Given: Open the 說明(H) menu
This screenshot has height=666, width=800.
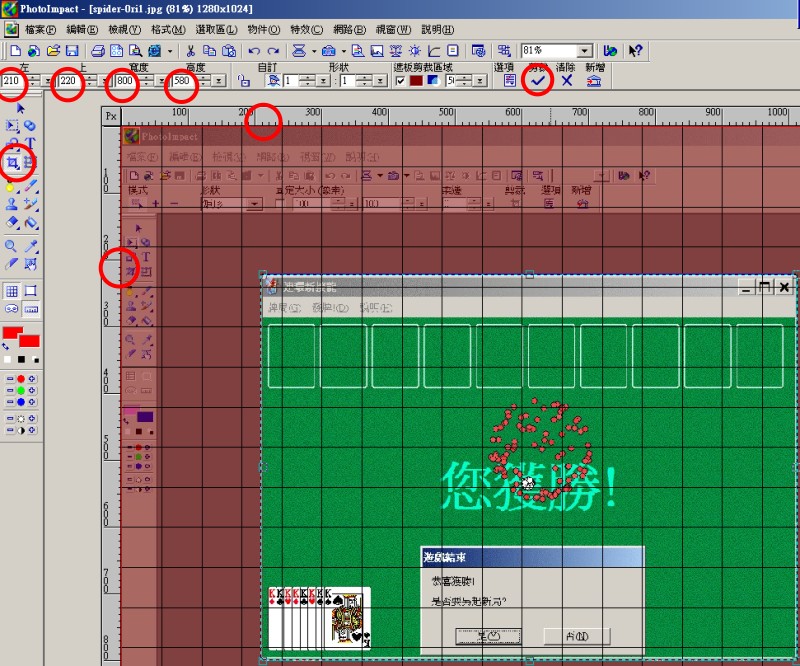Looking at the screenshot, I should point(438,30).
